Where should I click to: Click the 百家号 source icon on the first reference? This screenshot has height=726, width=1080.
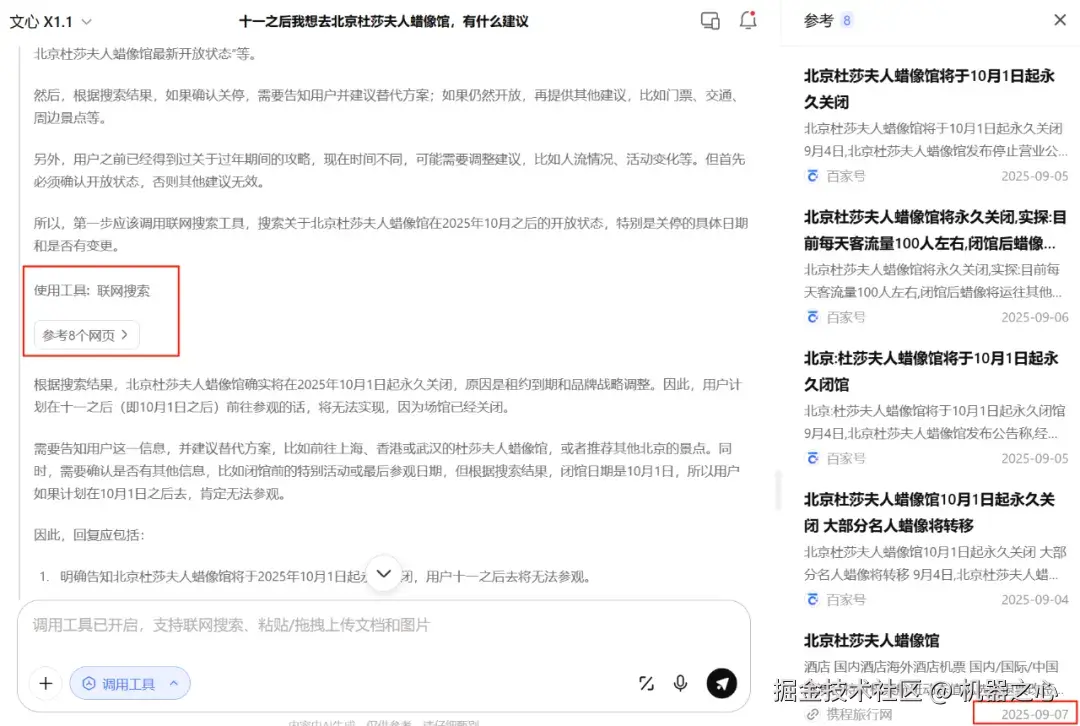(x=812, y=176)
